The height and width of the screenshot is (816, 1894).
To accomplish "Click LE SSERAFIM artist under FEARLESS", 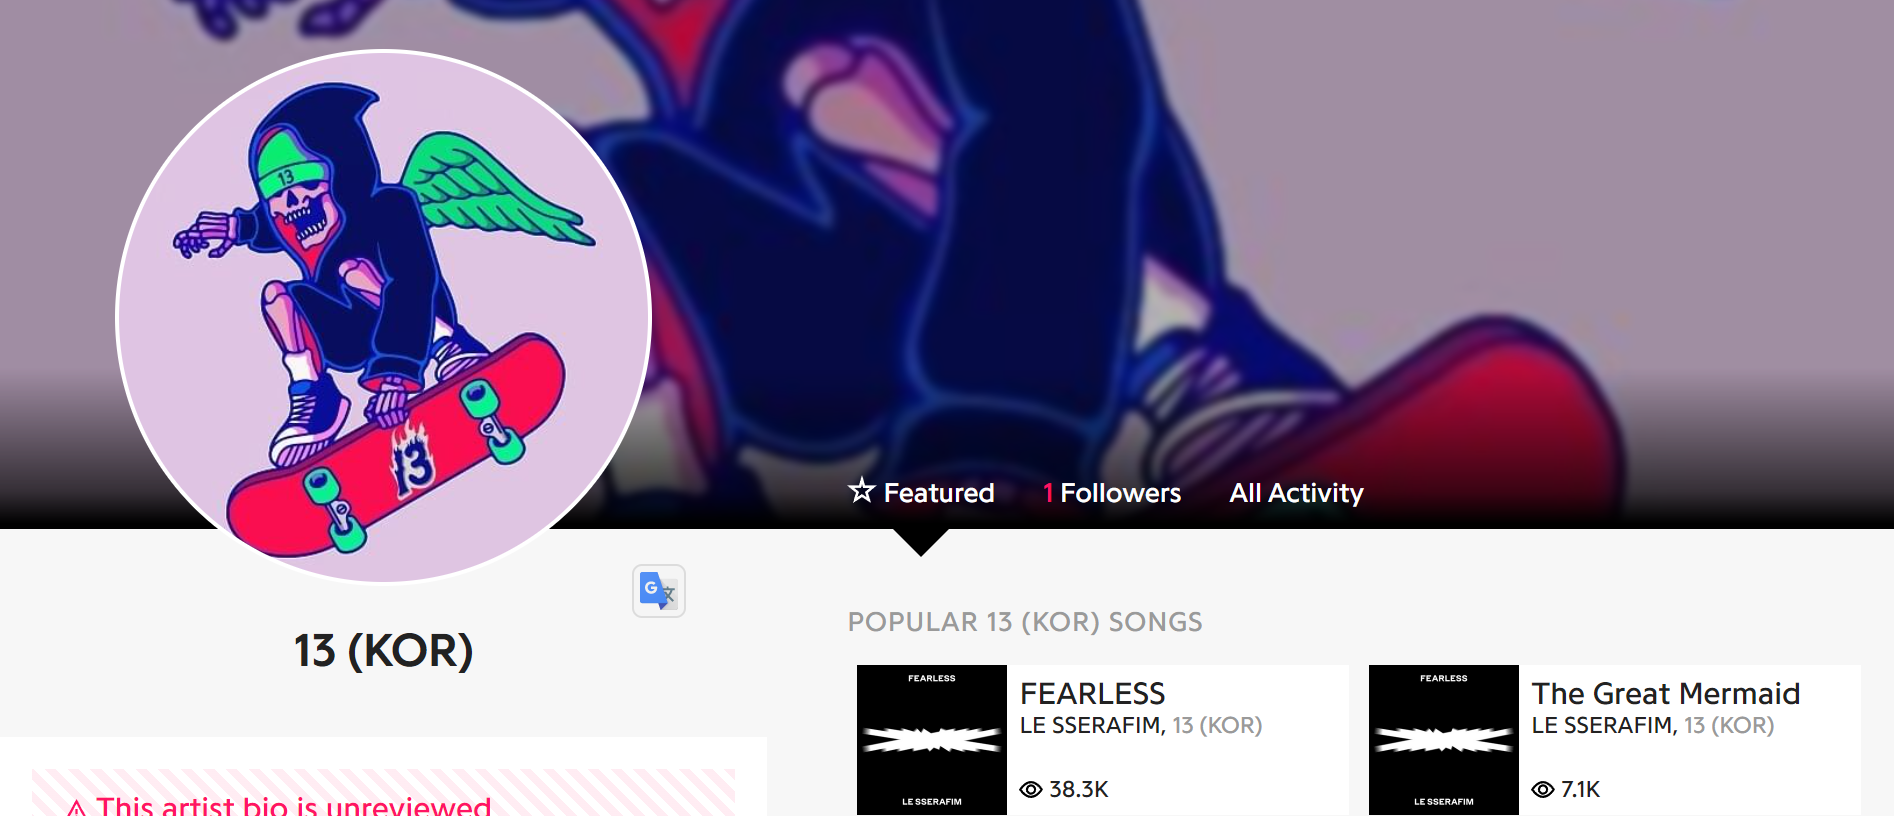I will pos(1092,725).
